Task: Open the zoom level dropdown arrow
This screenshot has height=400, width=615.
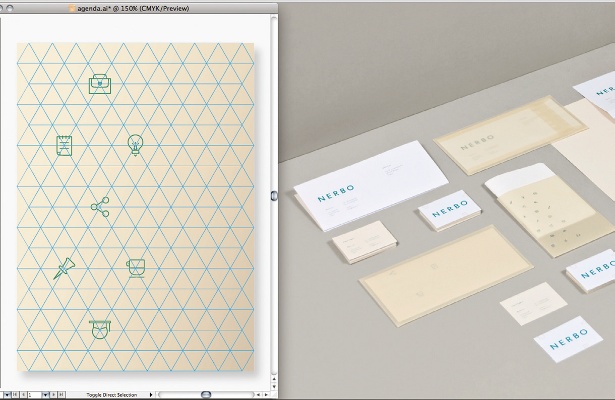Action: pos(7,395)
